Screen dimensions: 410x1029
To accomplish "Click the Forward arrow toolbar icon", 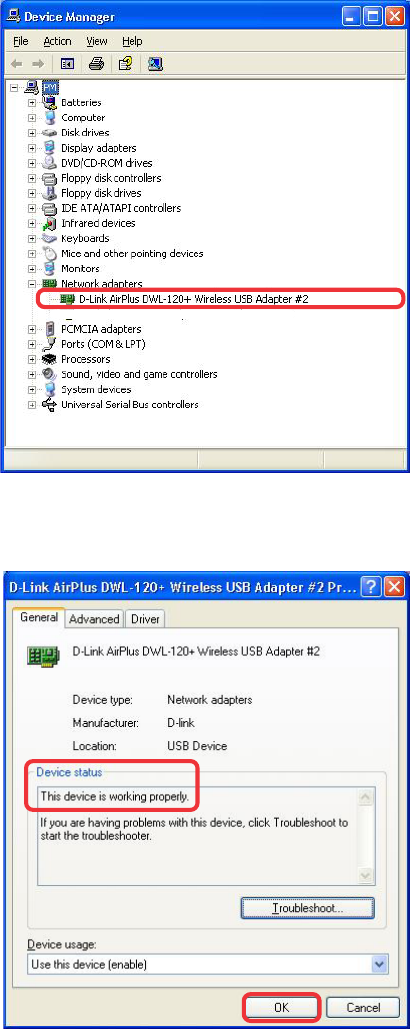I will (x=39, y=64).
